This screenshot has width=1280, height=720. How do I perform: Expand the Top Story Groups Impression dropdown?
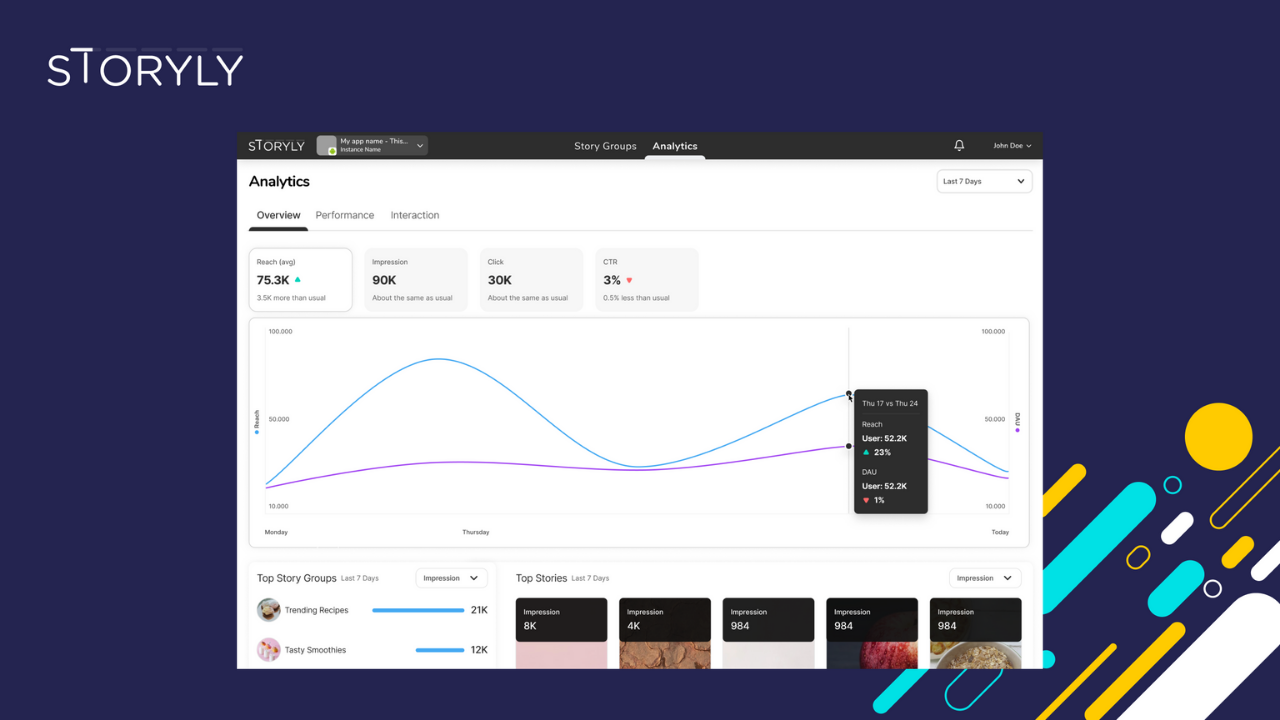click(451, 578)
